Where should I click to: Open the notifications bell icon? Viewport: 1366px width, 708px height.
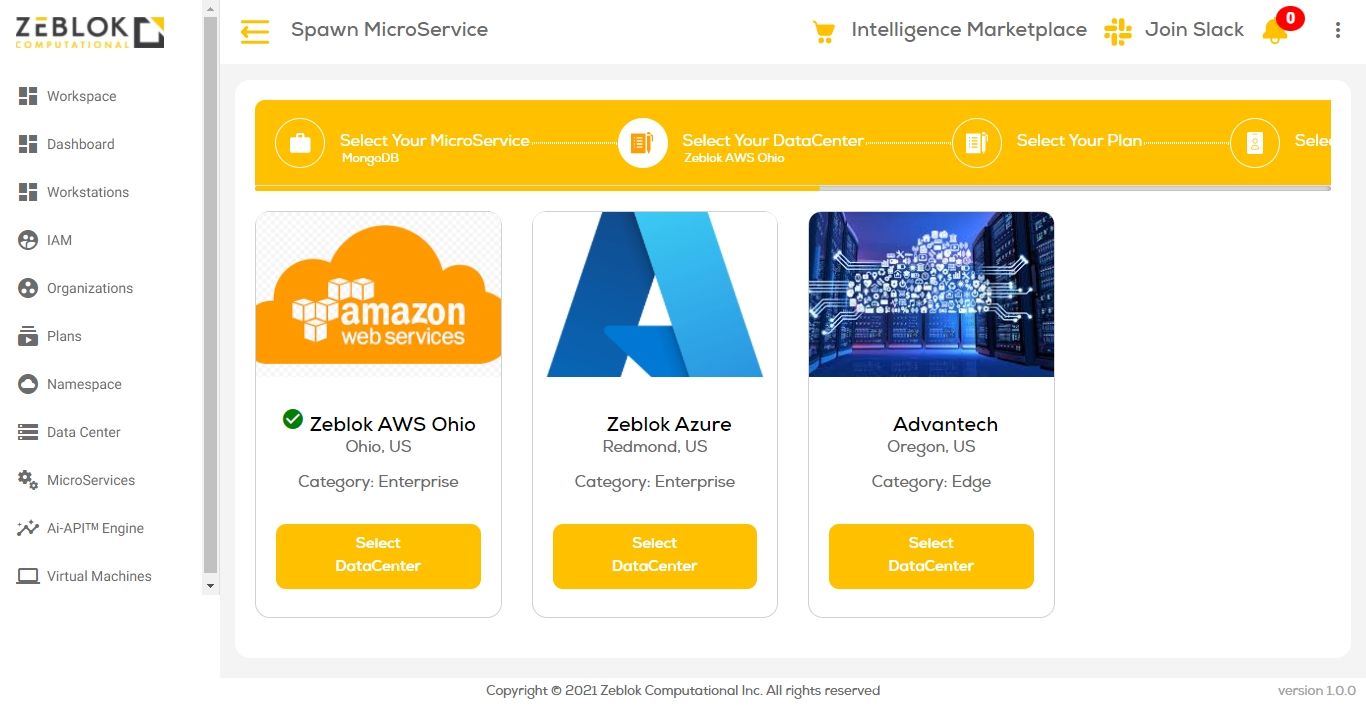coord(1275,31)
